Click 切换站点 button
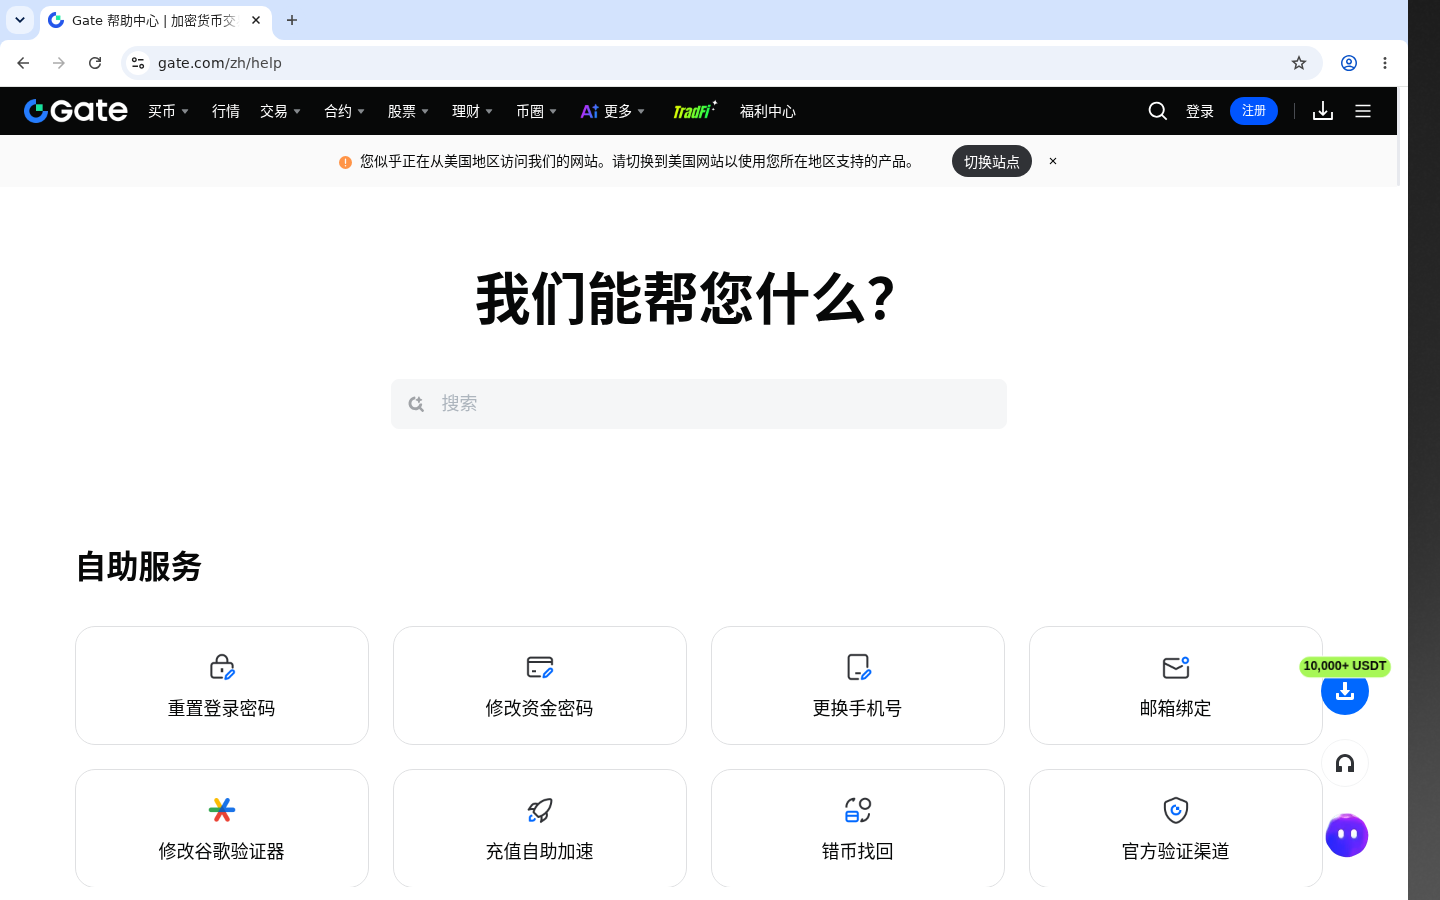Image resolution: width=1440 pixels, height=900 pixels. [992, 161]
